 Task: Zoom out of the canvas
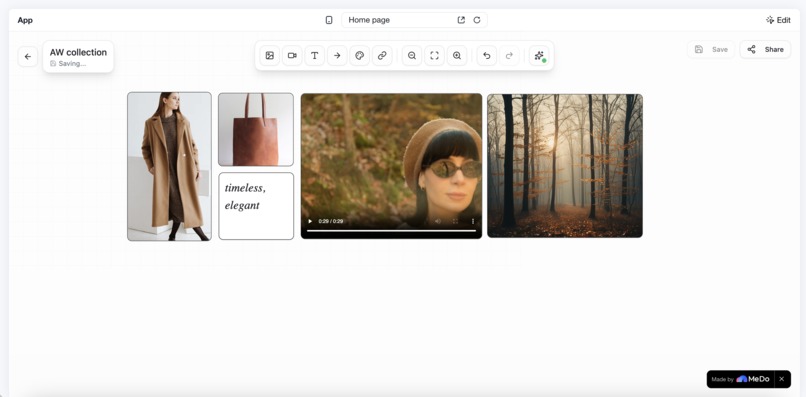(412, 56)
